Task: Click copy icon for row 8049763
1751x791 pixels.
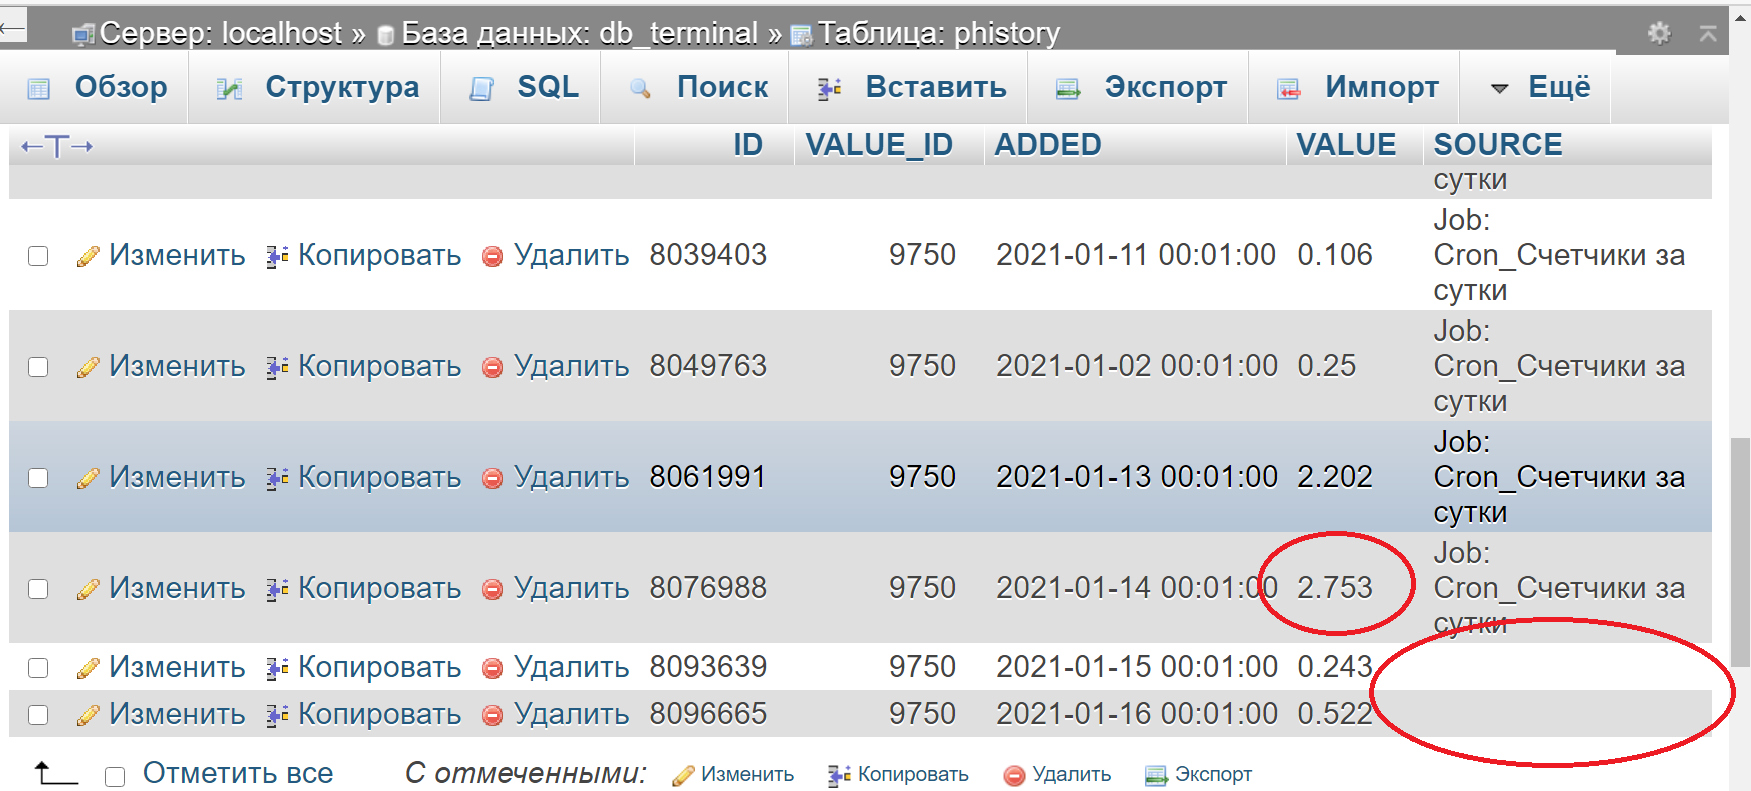Action: pos(277,367)
